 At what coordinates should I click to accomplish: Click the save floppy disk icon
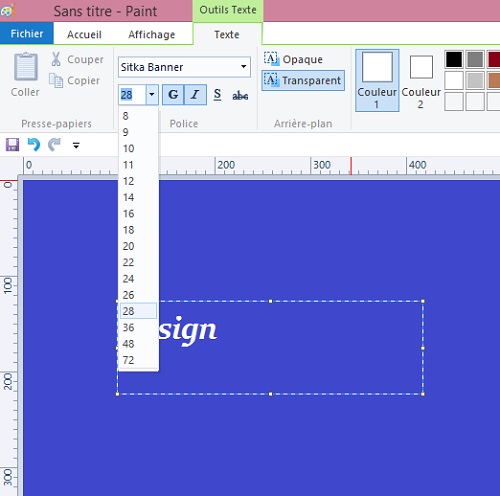click(x=12, y=145)
